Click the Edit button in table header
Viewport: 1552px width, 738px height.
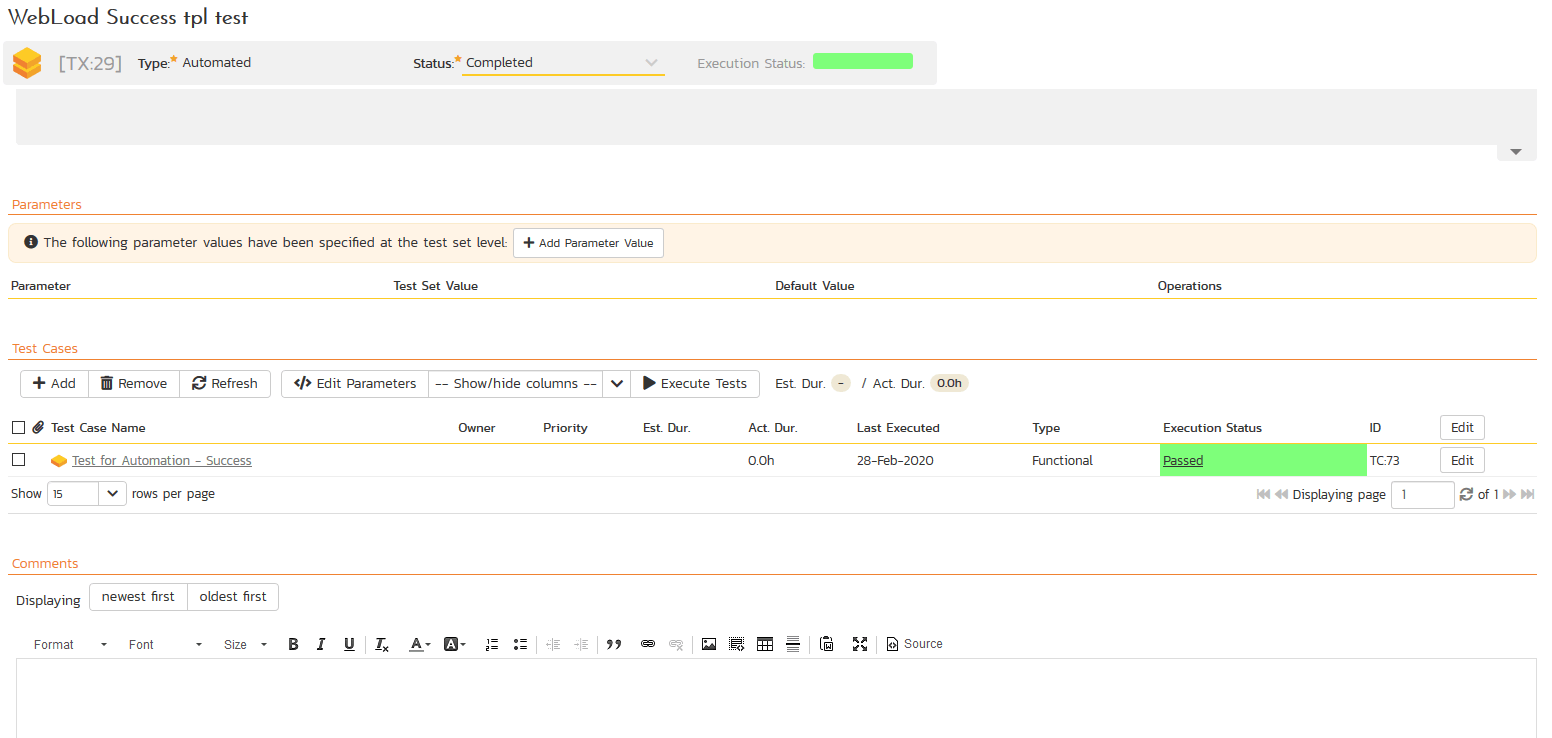click(x=1462, y=428)
